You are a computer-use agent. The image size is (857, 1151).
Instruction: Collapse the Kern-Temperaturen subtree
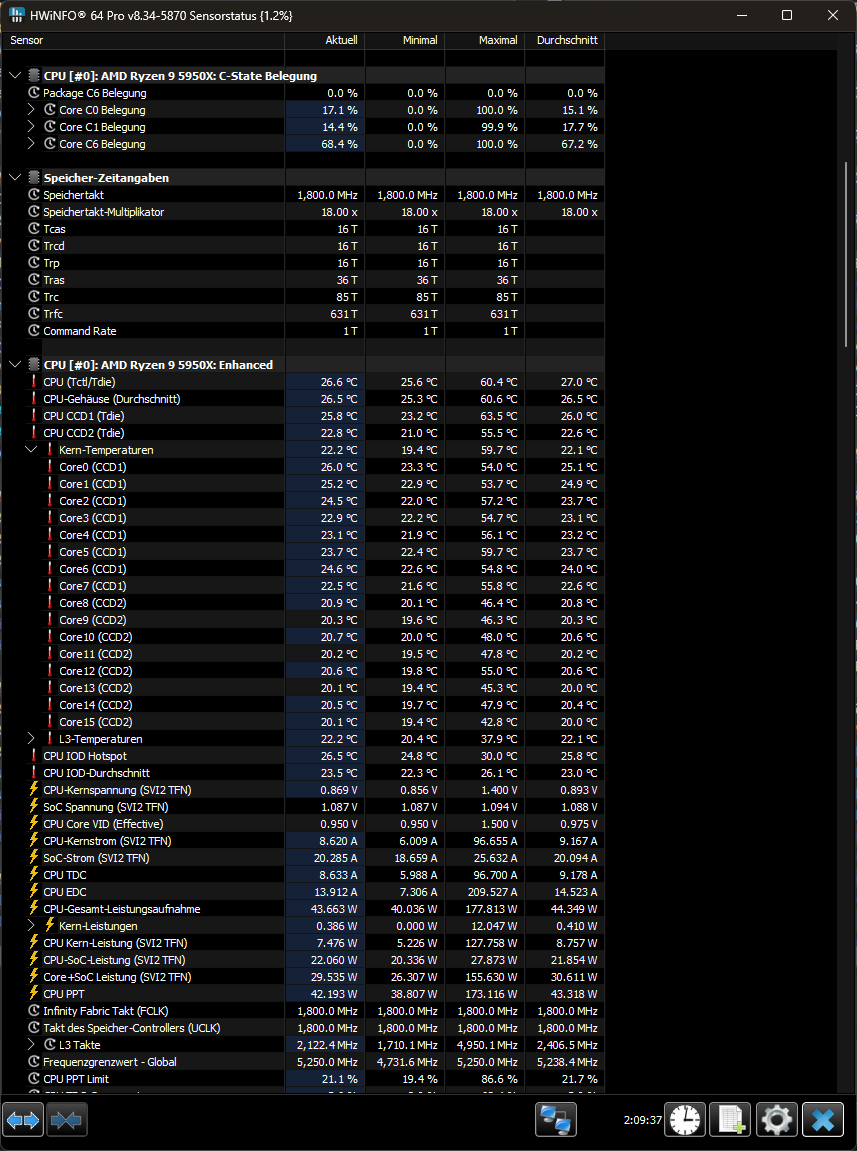[x=31, y=449]
